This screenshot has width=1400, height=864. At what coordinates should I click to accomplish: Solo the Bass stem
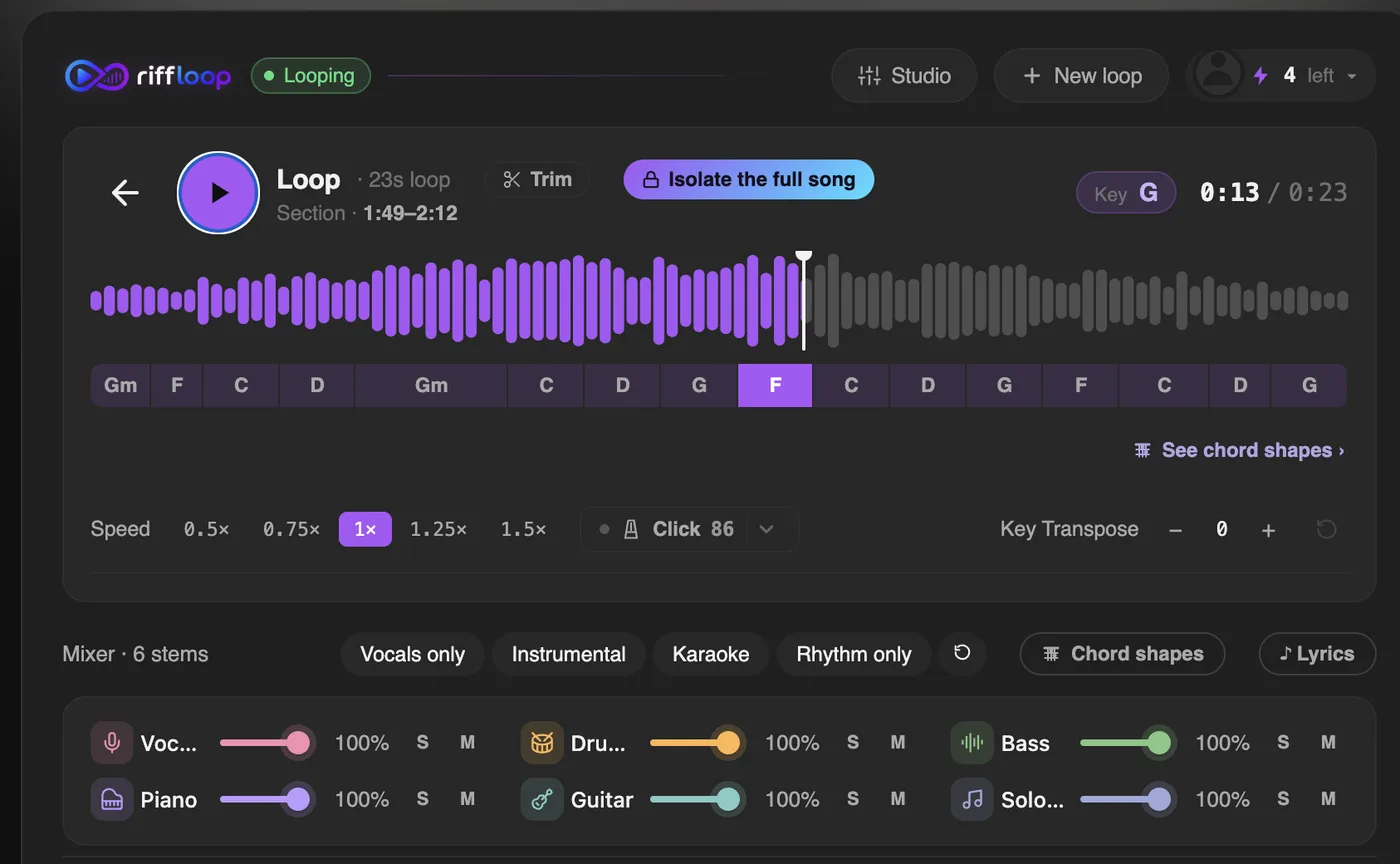[x=1283, y=742]
